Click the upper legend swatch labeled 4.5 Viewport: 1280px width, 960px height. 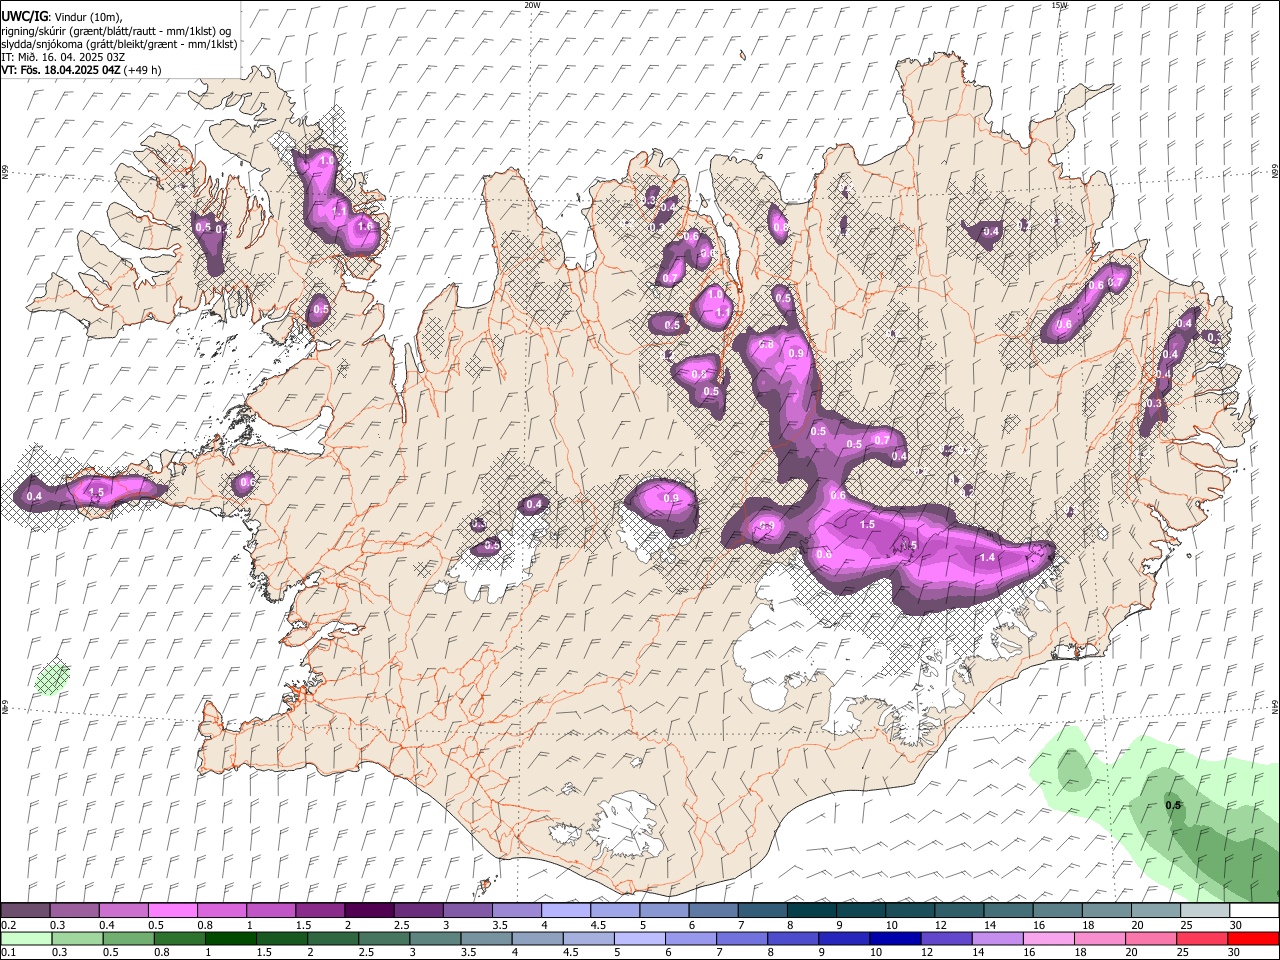tap(615, 911)
